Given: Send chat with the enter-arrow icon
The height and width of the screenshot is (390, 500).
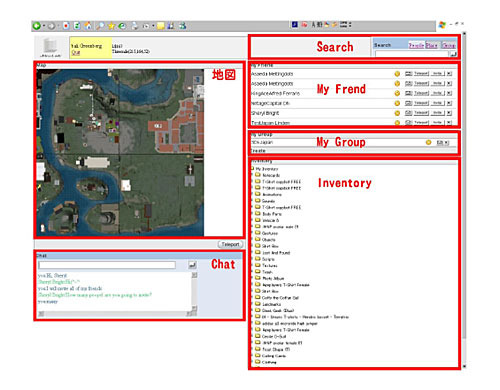Looking at the screenshot, I should [192, 265].
